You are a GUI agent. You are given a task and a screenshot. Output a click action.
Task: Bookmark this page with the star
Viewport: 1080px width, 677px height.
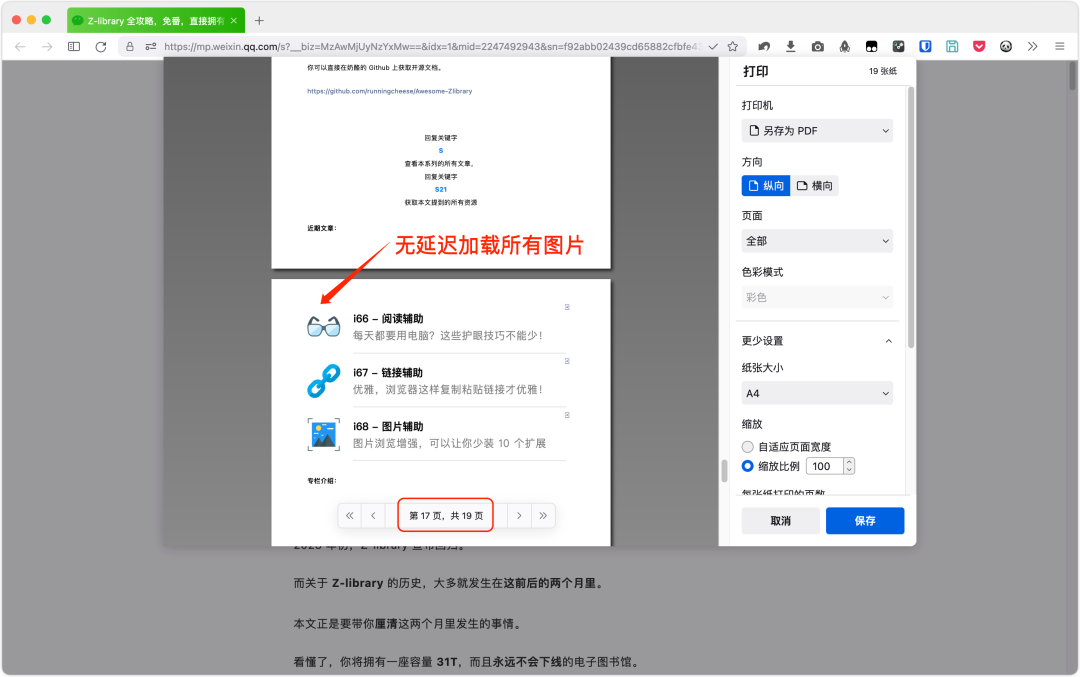coord(733,47)
